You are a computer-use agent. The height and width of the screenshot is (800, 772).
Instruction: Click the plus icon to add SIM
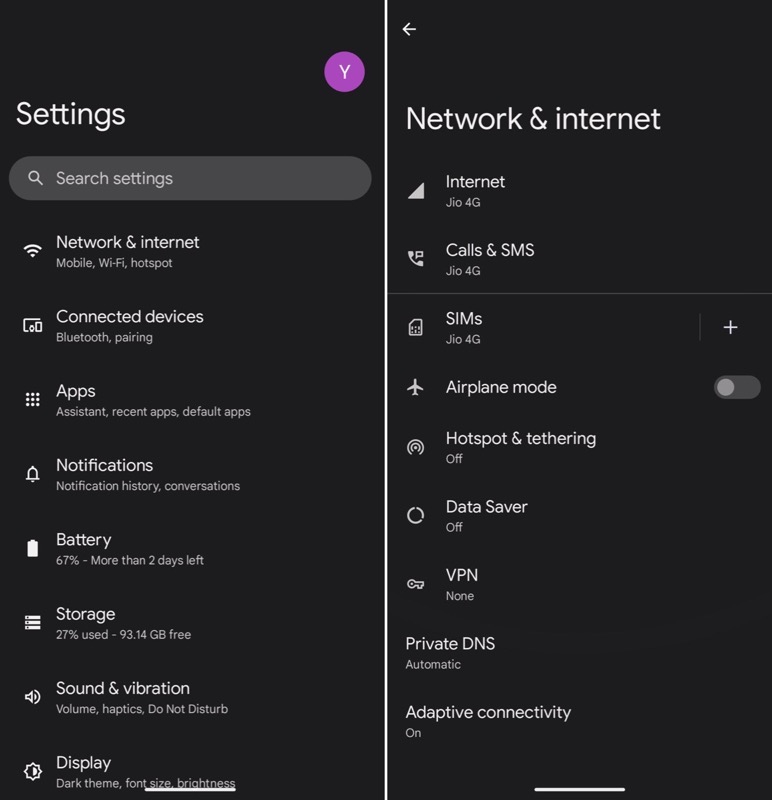[x=730, y=327]
